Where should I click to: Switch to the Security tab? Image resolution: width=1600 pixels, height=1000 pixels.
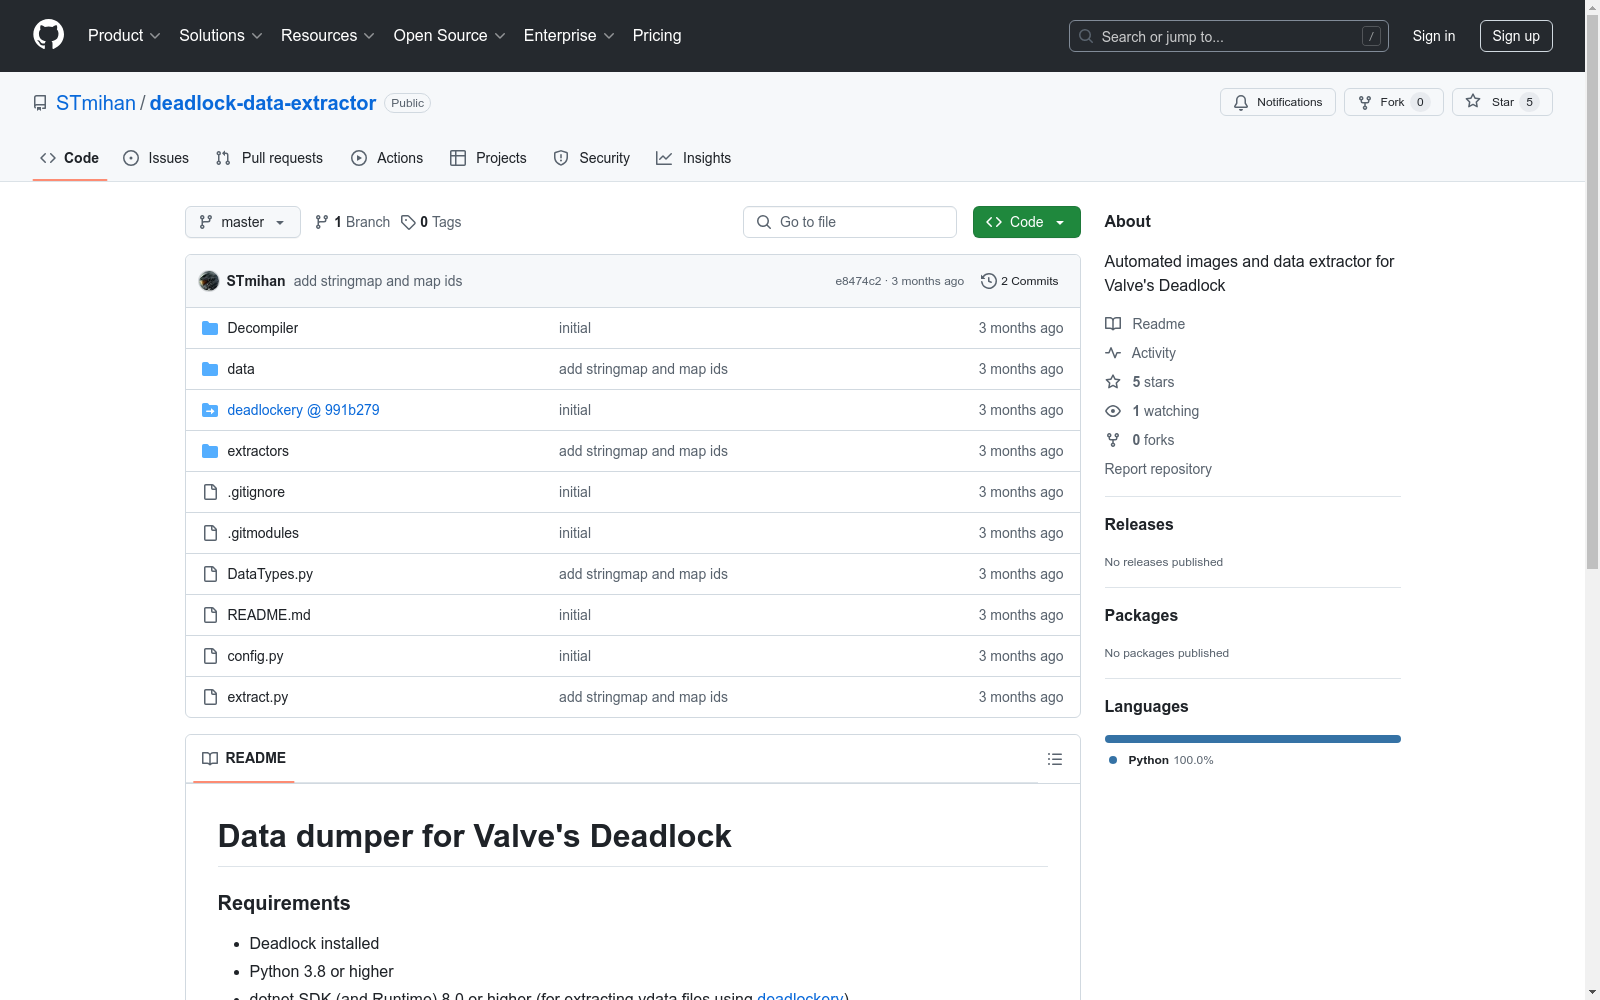tap(592, 158)
